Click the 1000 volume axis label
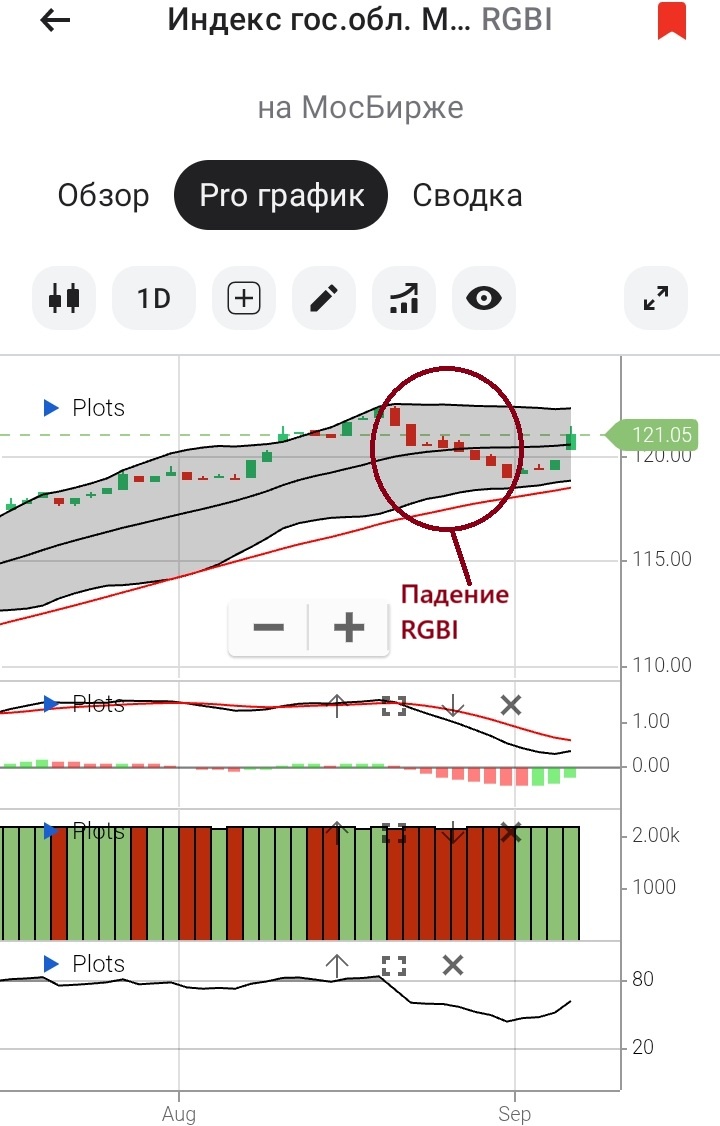 pos(654,887)
